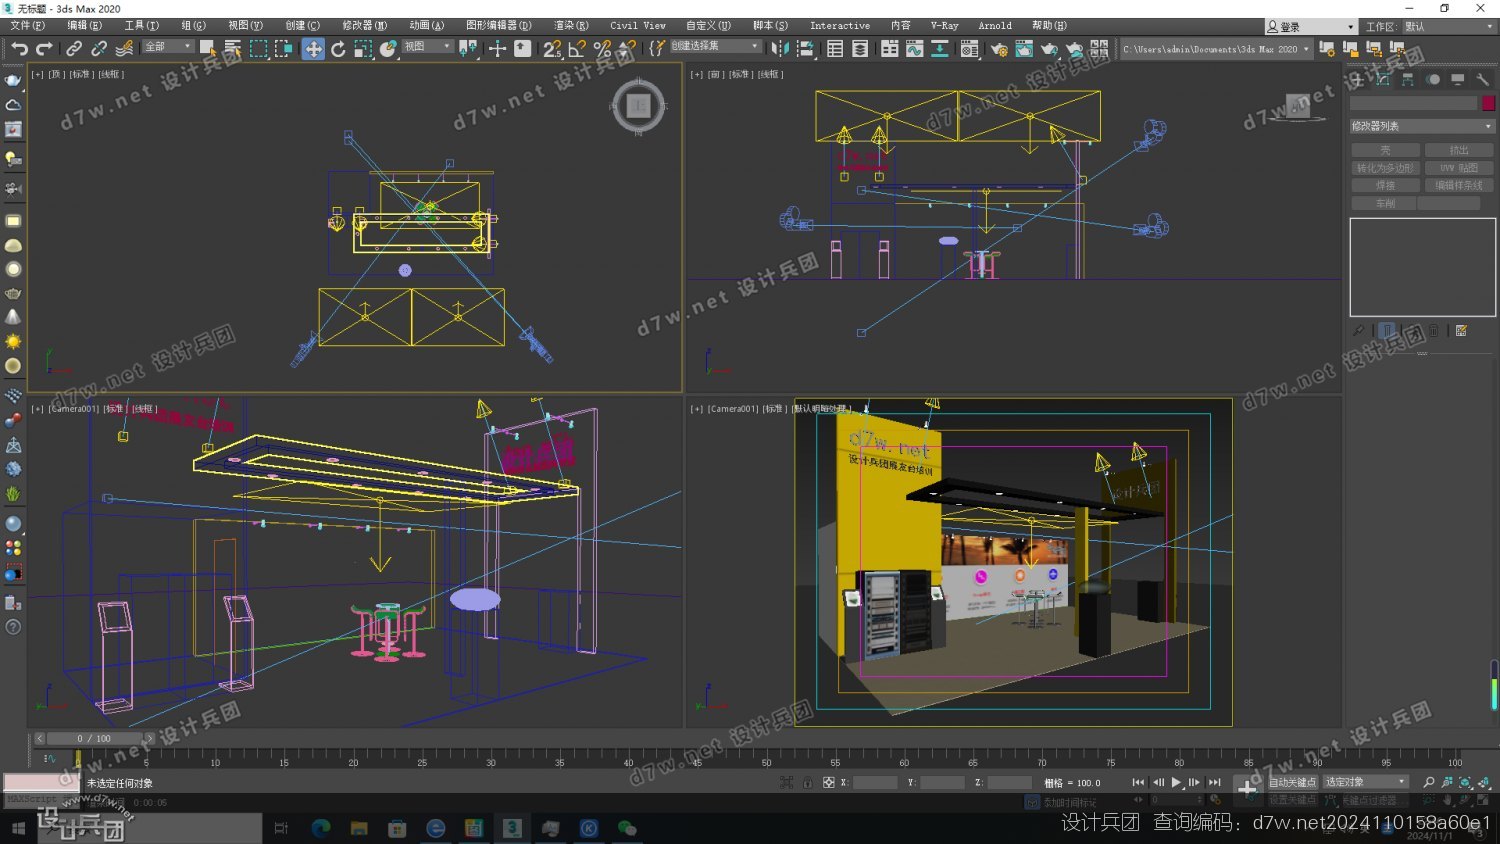Toggle Absolute/Offset transform type-in mode
The width and height of the screenshot is (1500, 844).
point(828,782)
